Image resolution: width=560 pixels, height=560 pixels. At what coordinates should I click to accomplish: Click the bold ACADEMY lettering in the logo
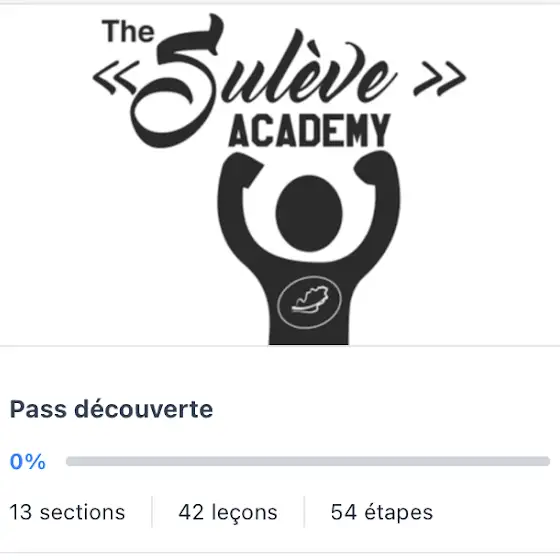[309, 130]
